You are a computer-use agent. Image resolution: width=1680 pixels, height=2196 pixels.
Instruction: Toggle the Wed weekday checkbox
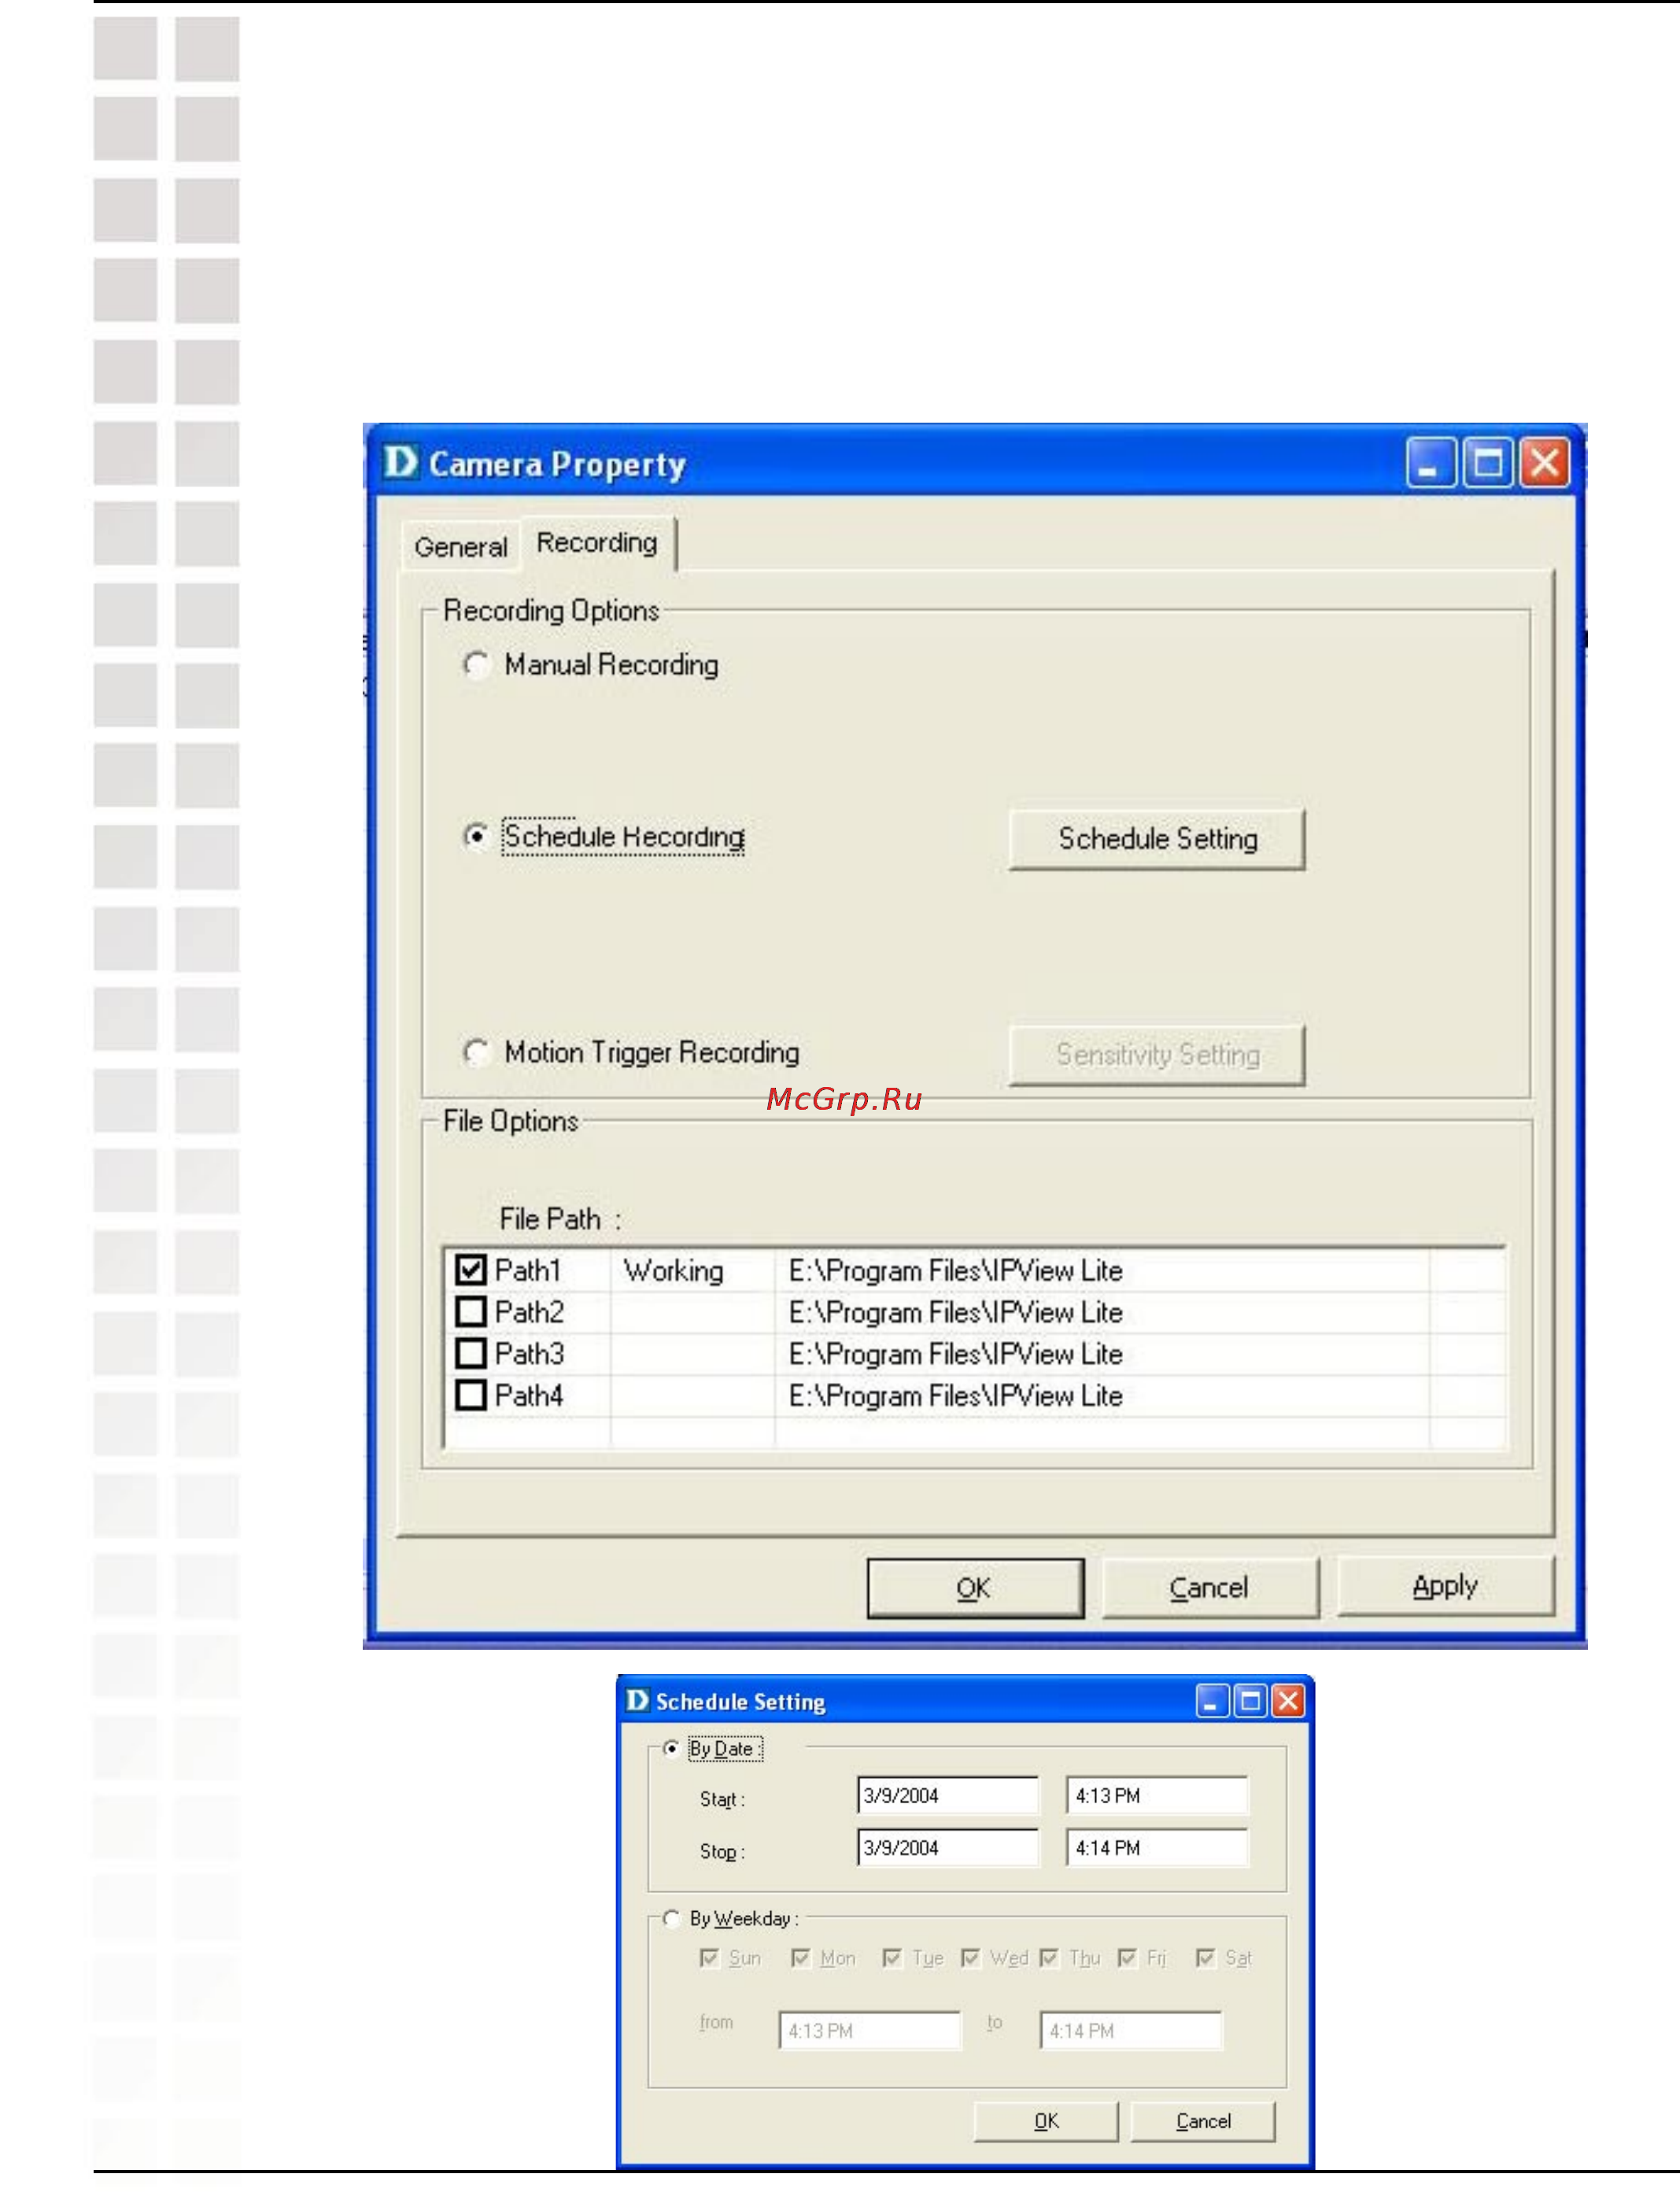pyautogui.click(x=970, y=1957)
